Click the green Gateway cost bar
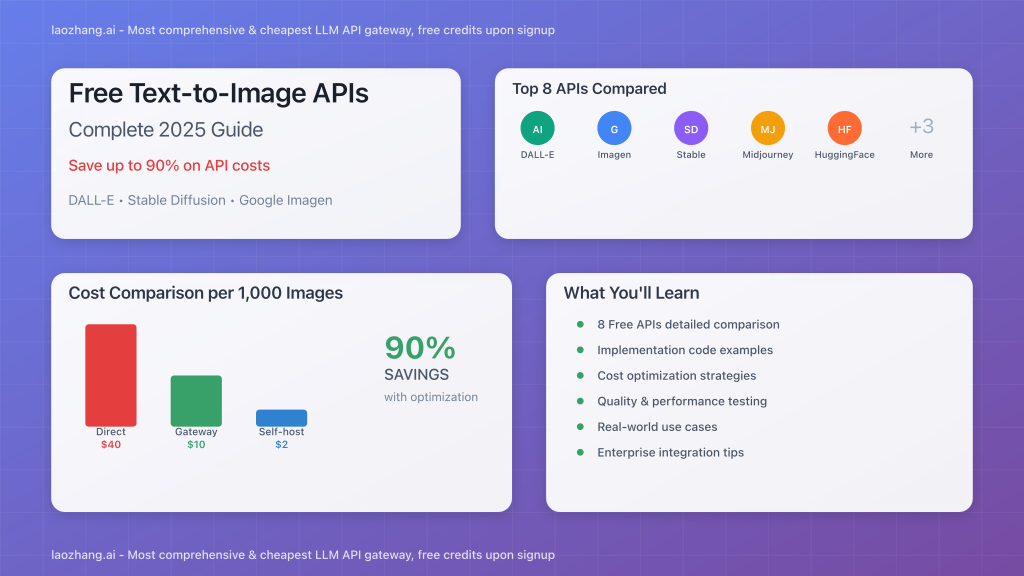Image resolution: width=1024 pixels, height=576 pixels. (196, 400)
